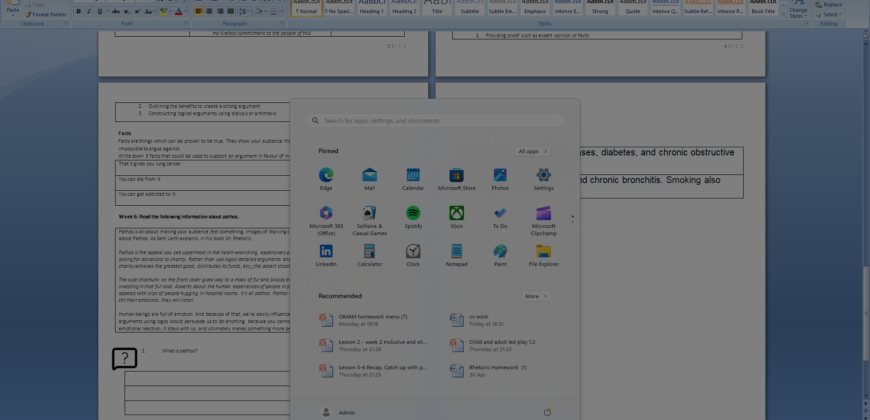Launch Notepad from pinned apps
Image resolution: width=870 pixels, height=420 pixels.
[457, 256]
